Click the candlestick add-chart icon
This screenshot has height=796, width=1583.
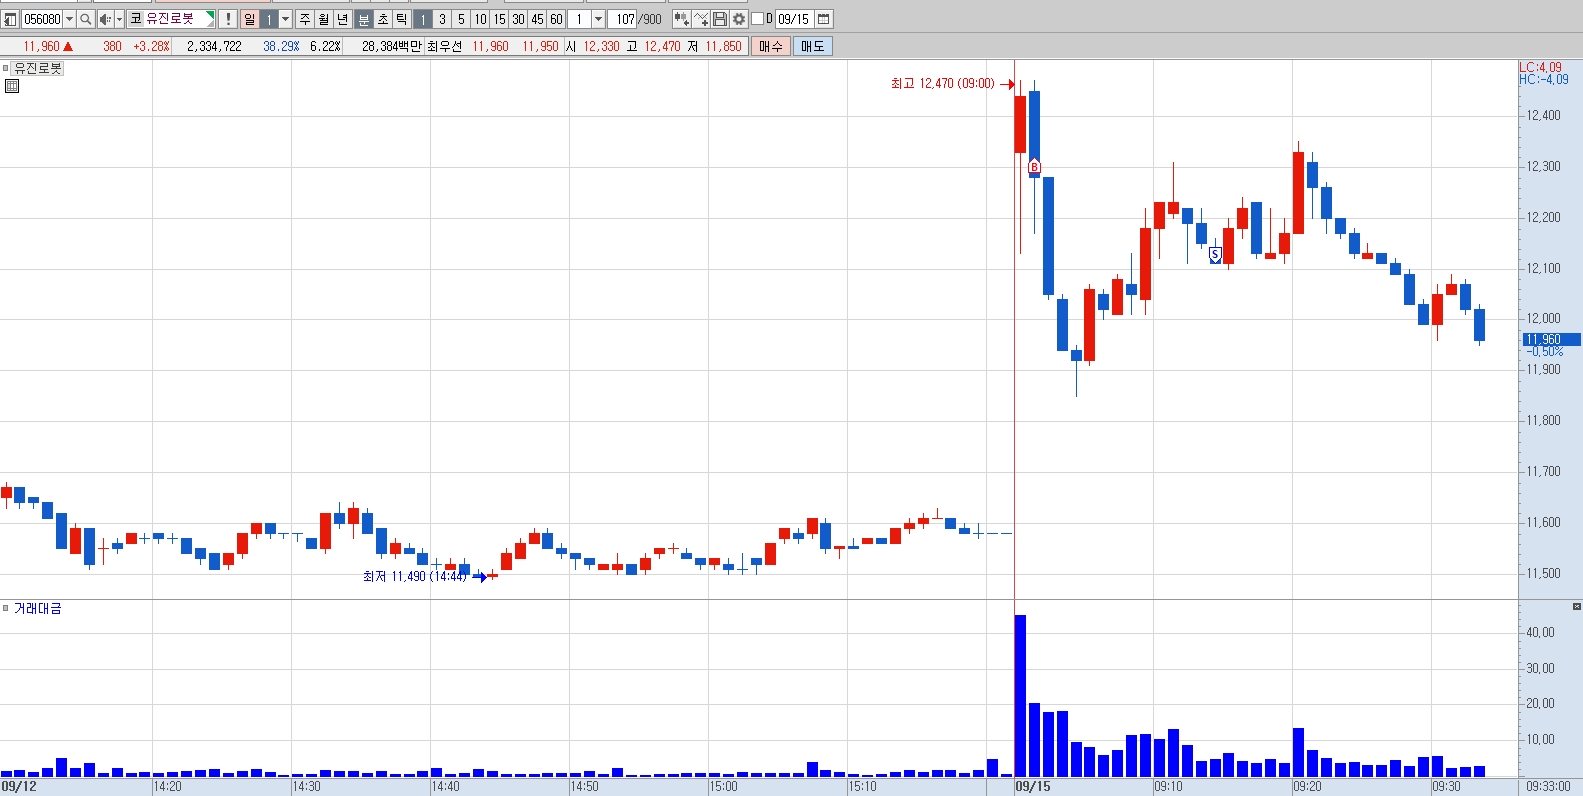[x=681, y=19]
